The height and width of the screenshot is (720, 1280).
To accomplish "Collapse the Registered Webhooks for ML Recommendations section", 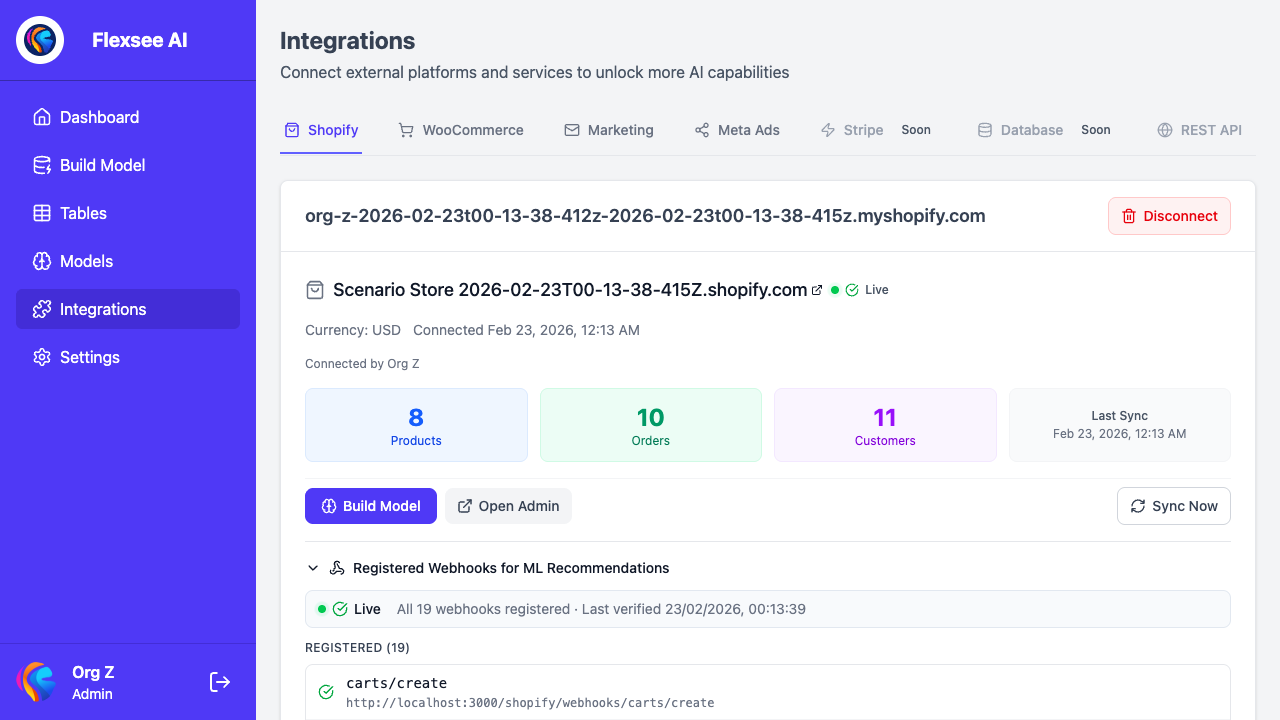I will coord(313,567).
